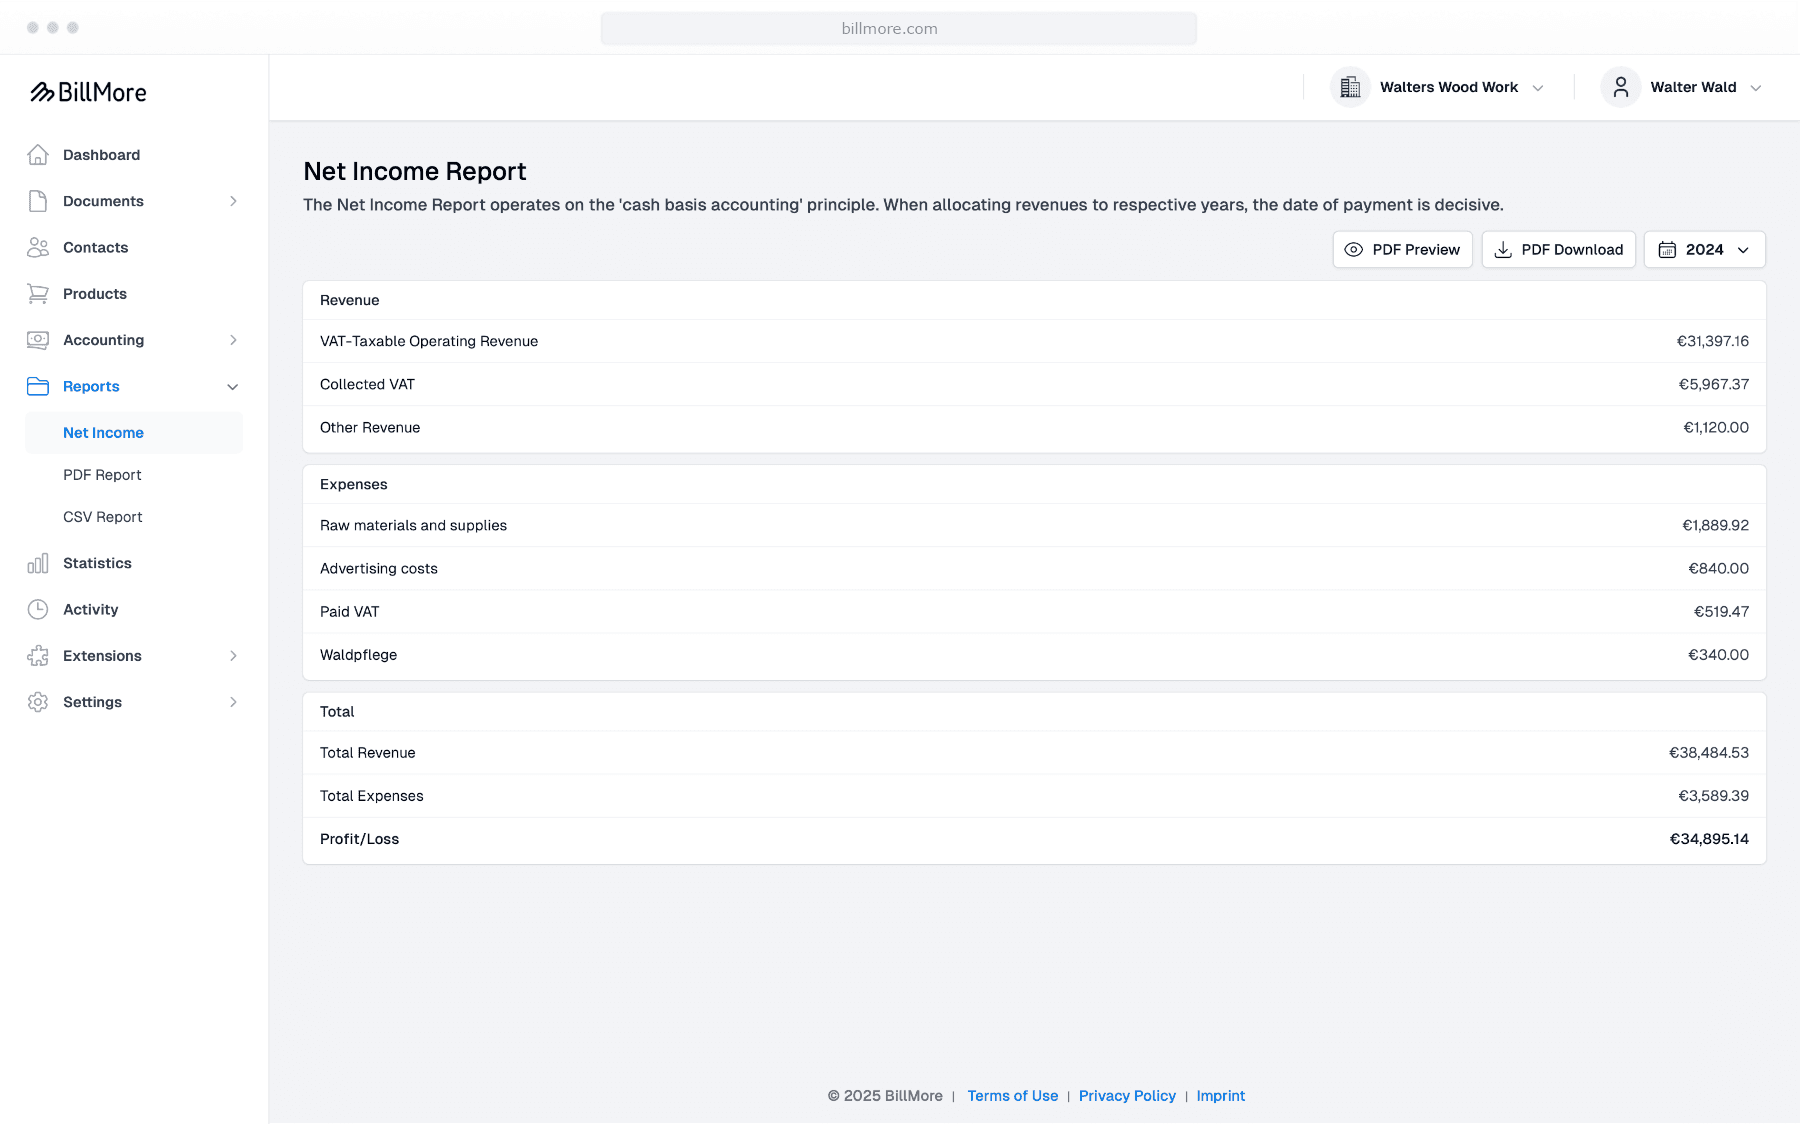This screenshot has height=1125, width=1800.
Task: Click the Walter Wald user profile icon
Action: click(1620, 87)
